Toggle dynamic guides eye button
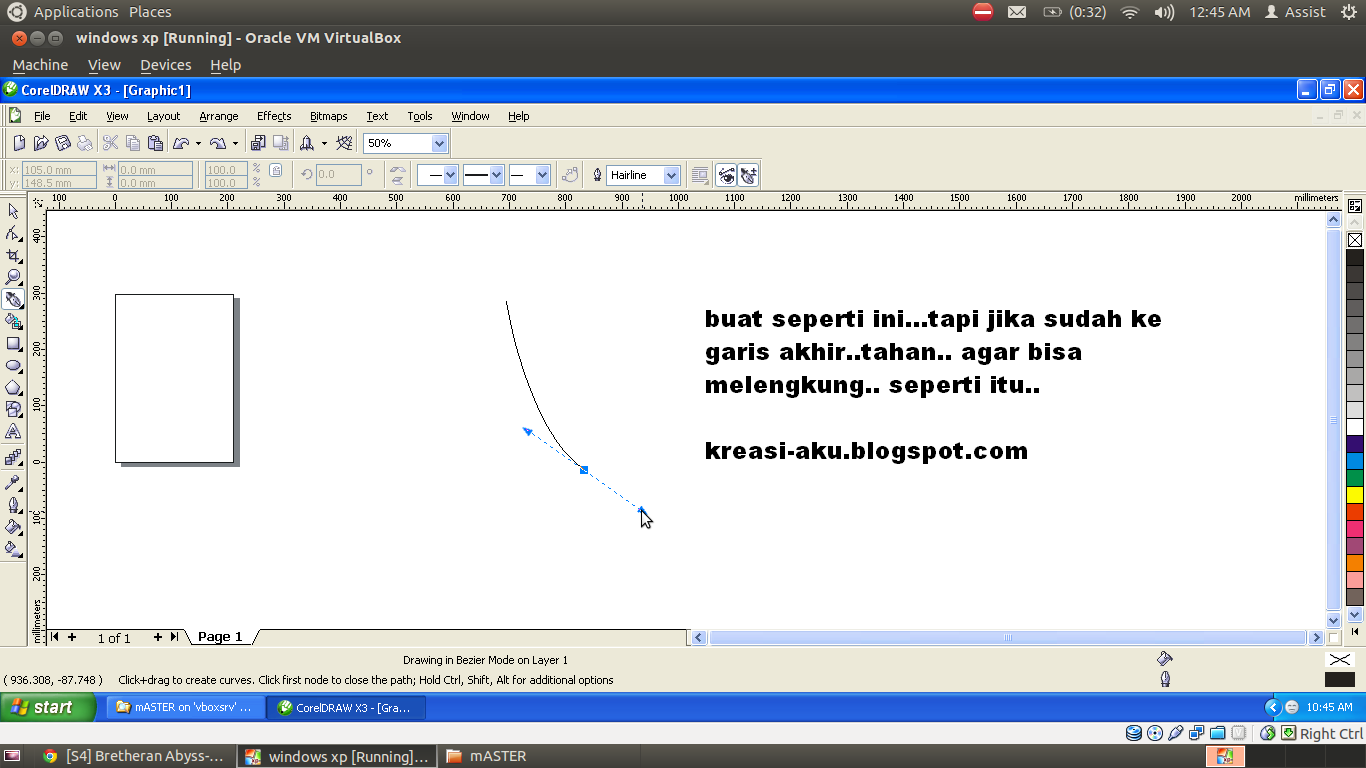 pyautogui.click(x=726, y=175)
